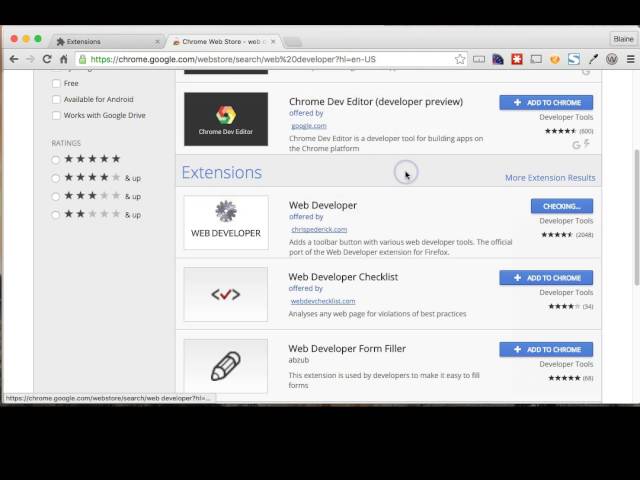Pick two stars & up rating

tap(56, 215)
